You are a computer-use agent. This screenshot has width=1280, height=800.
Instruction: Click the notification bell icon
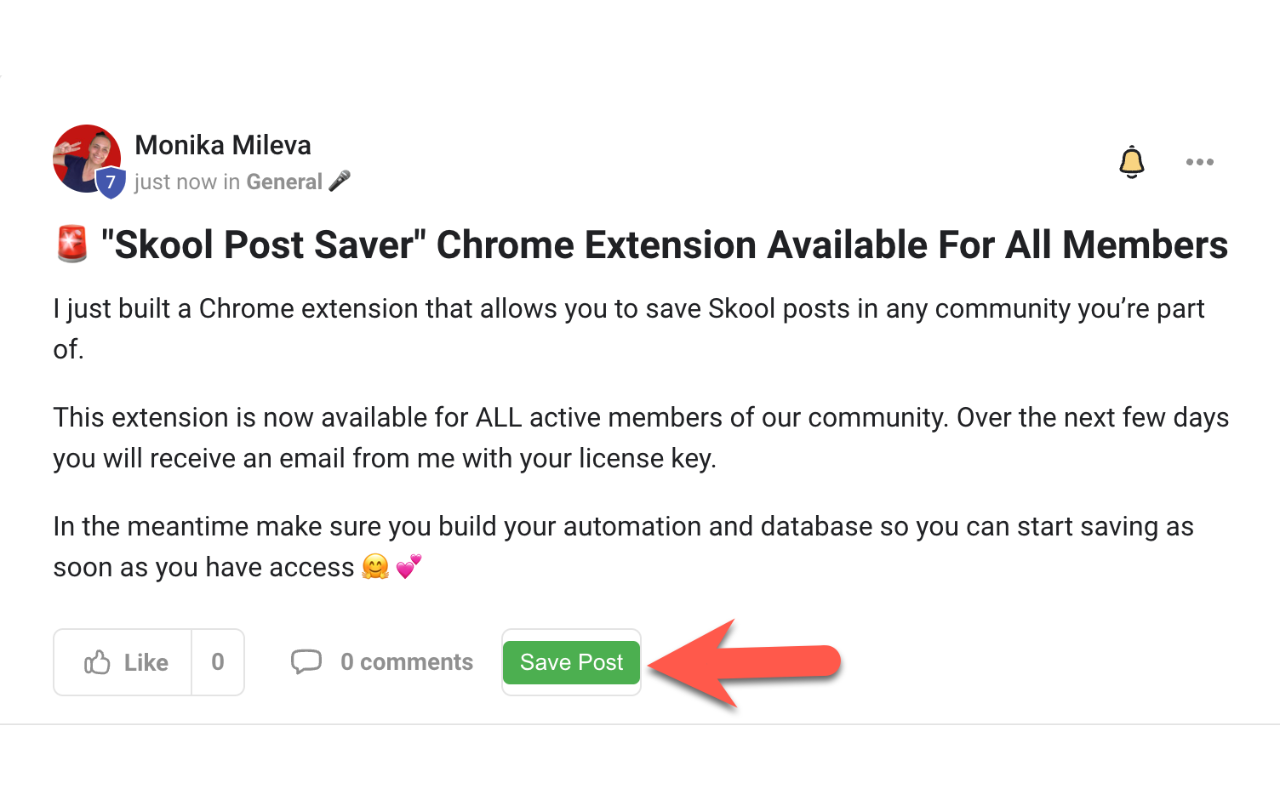(x=1131, y=161)
